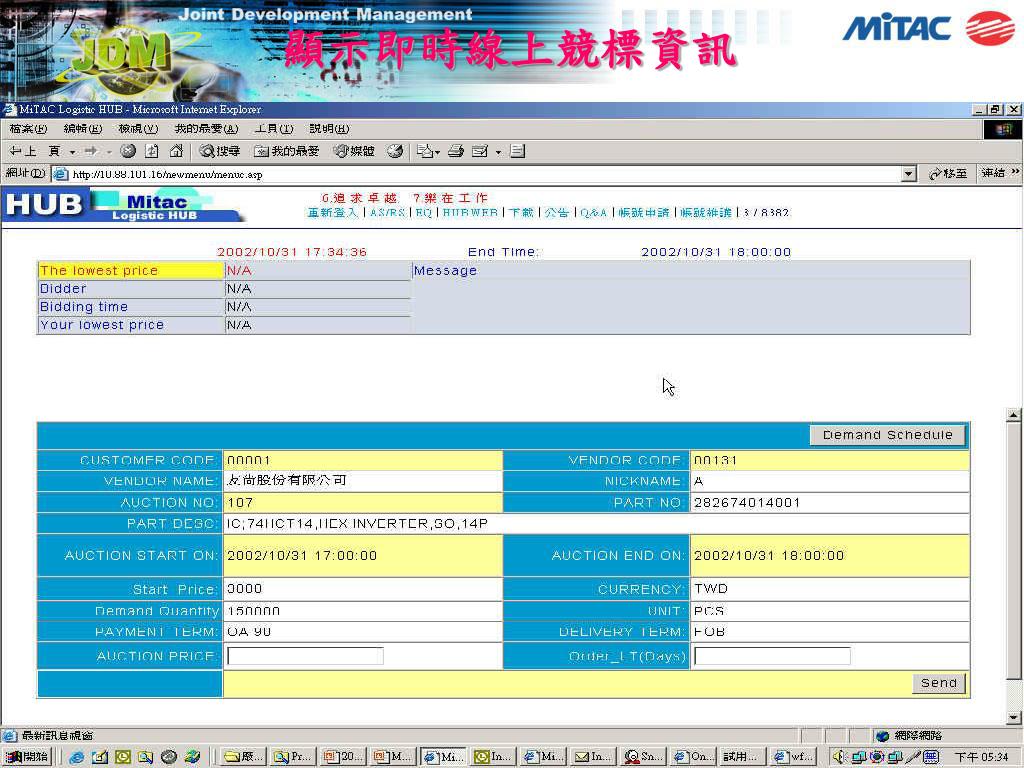Click the Go (移至) button
The image size is (1024, 768).
click(948, 174)
